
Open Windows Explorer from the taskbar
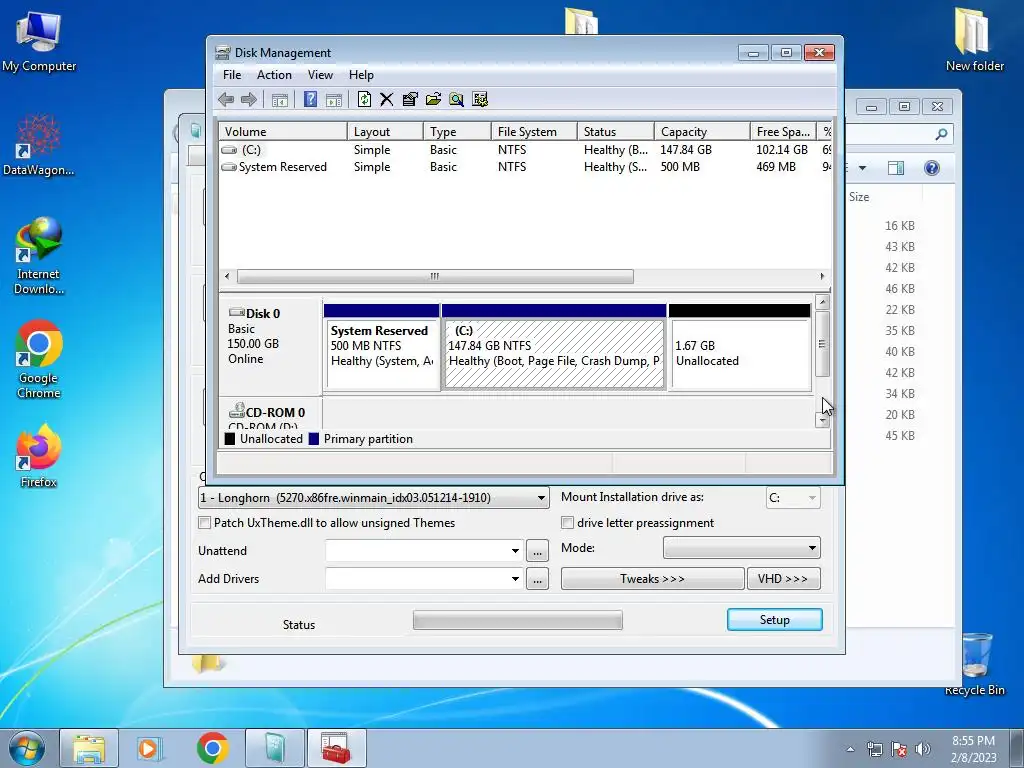tap(89, 748)
